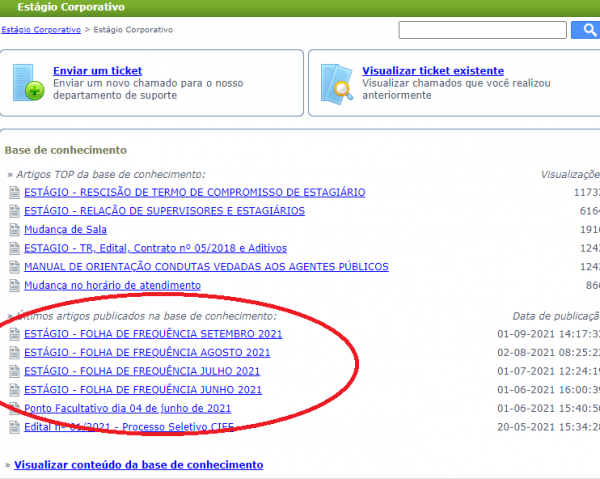This screenshot has height=479, width=600.
Task: Click the new ticket document icon
Action: coord(29,82)
